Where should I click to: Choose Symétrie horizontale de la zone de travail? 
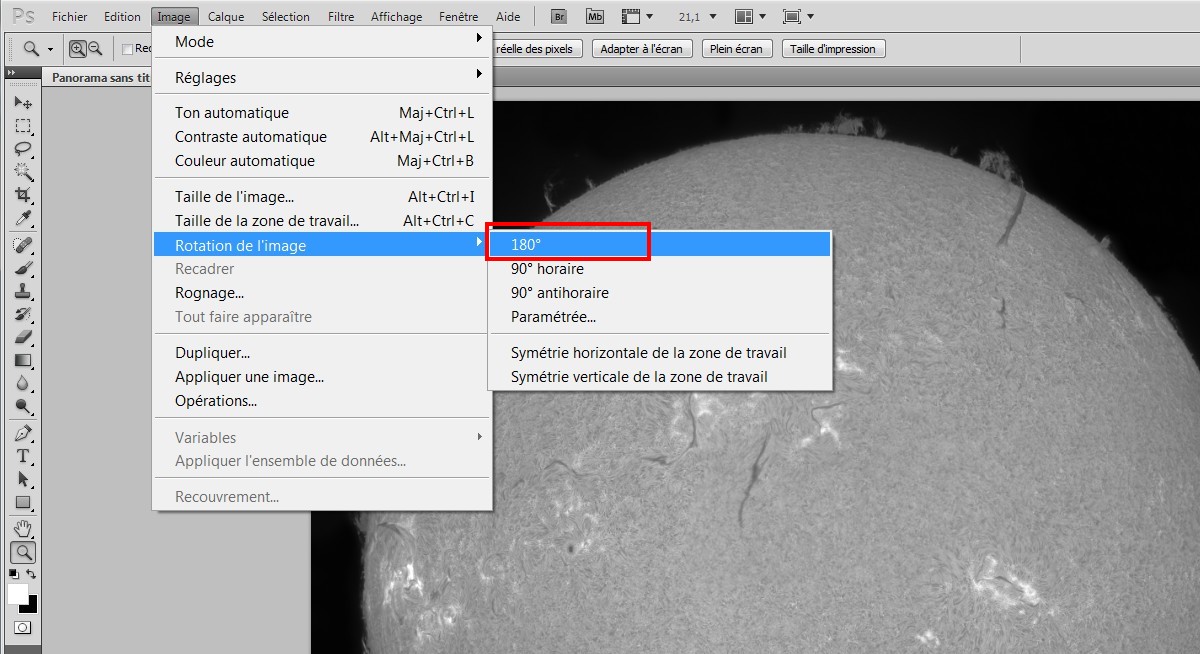[x=660, y=352]
